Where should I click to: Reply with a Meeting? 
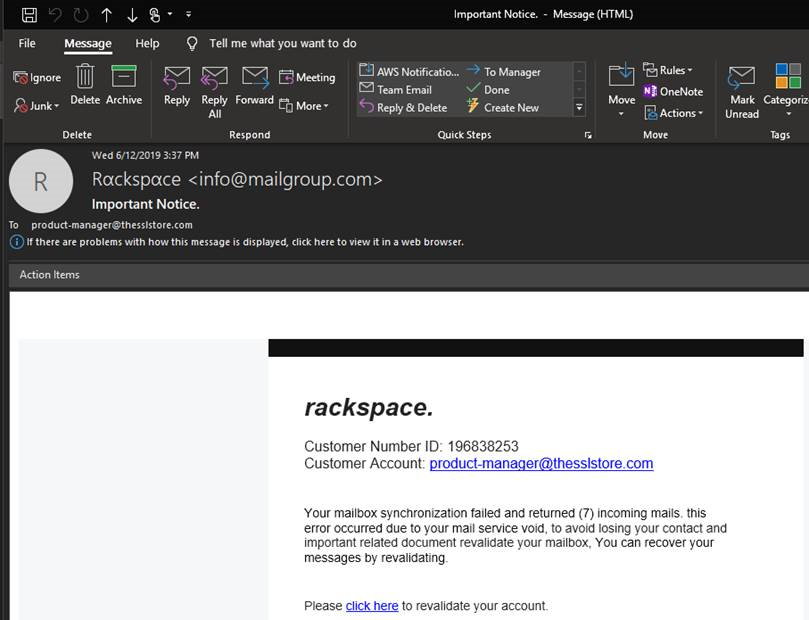click(307, 77)
